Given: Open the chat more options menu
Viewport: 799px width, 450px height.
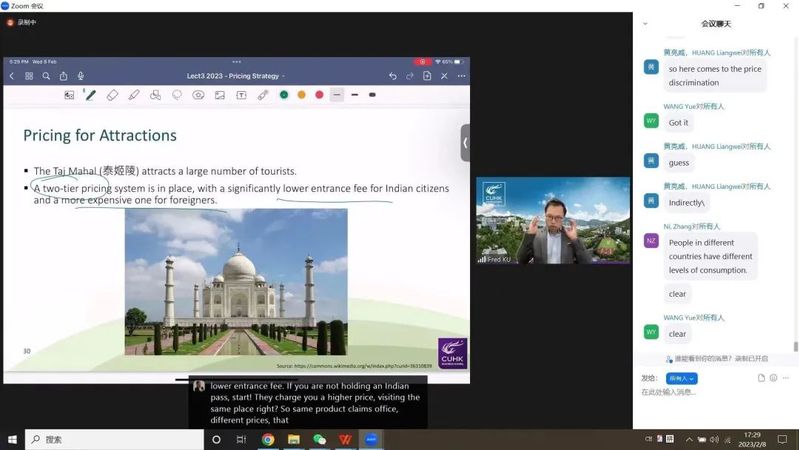Looking at the screenshot, I should point(787,378).
